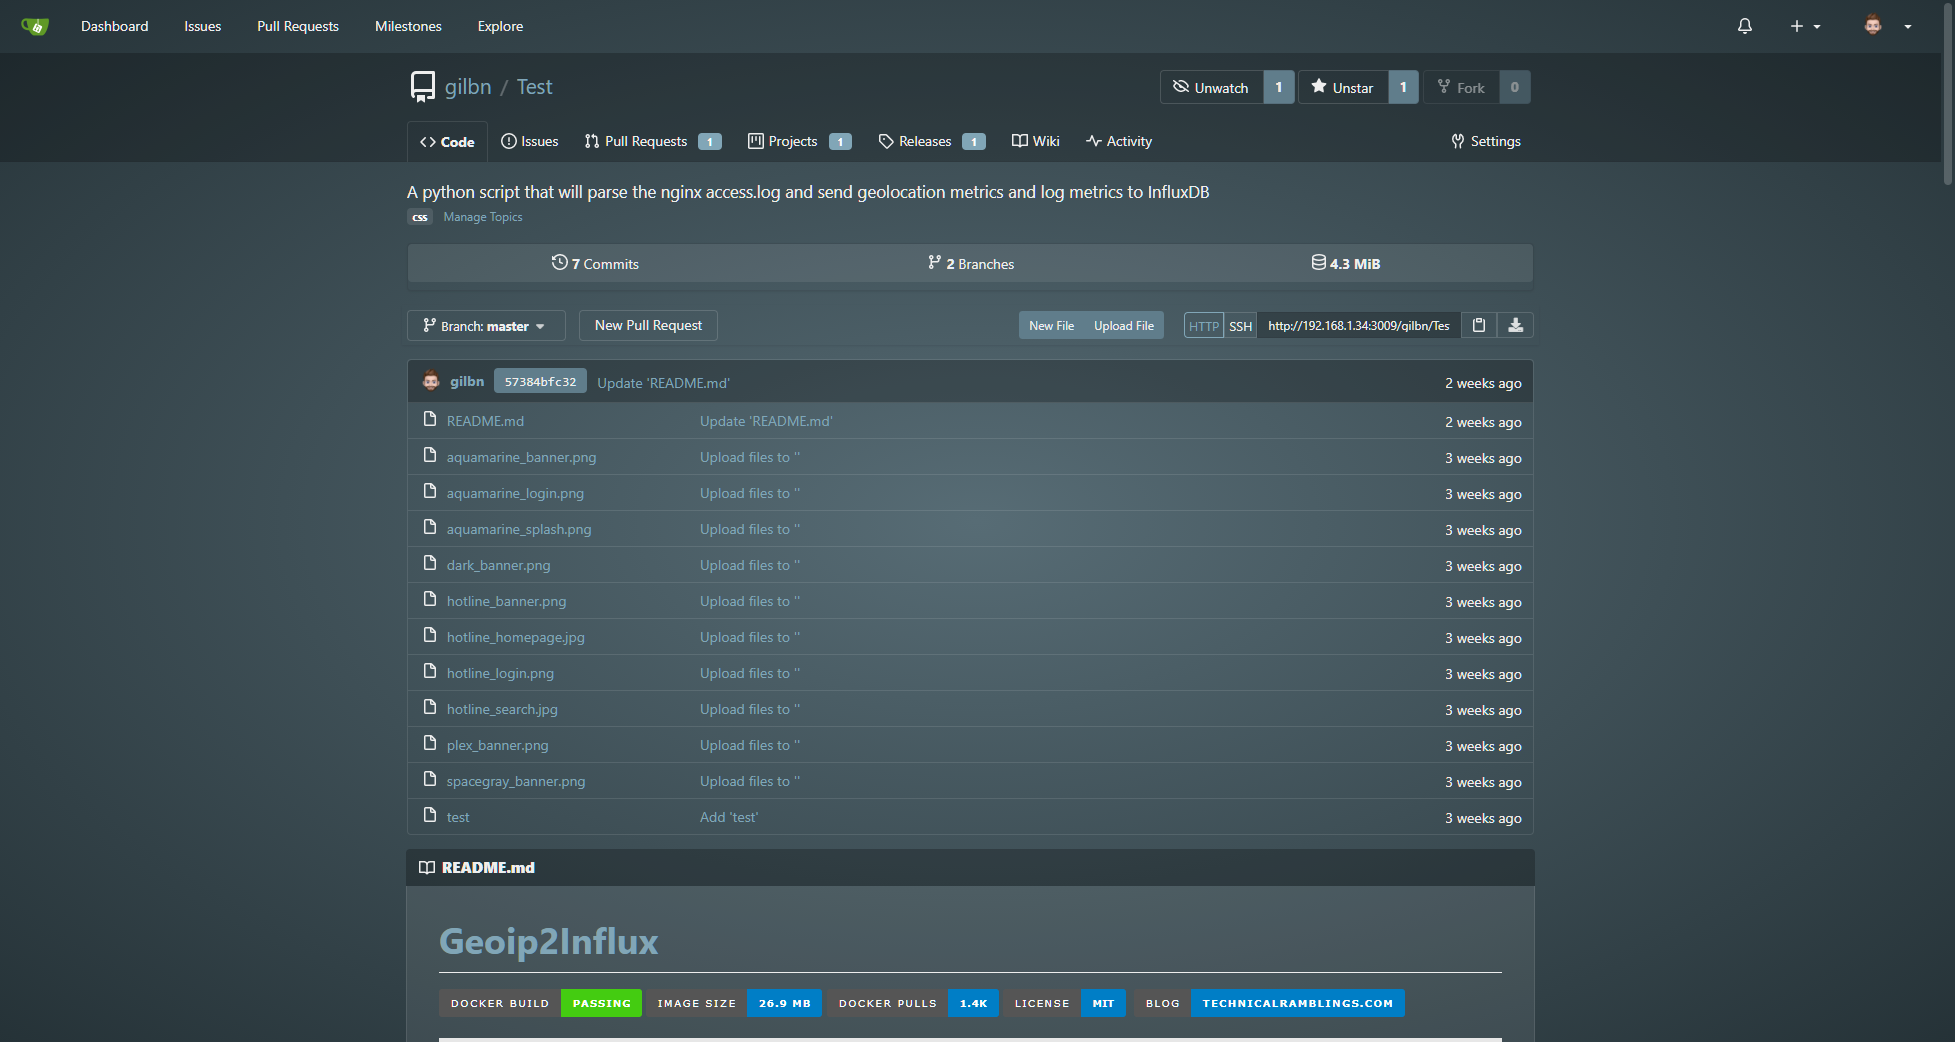
Task: Copy the repository URL to clipboard
Action: coord(1478,325)
